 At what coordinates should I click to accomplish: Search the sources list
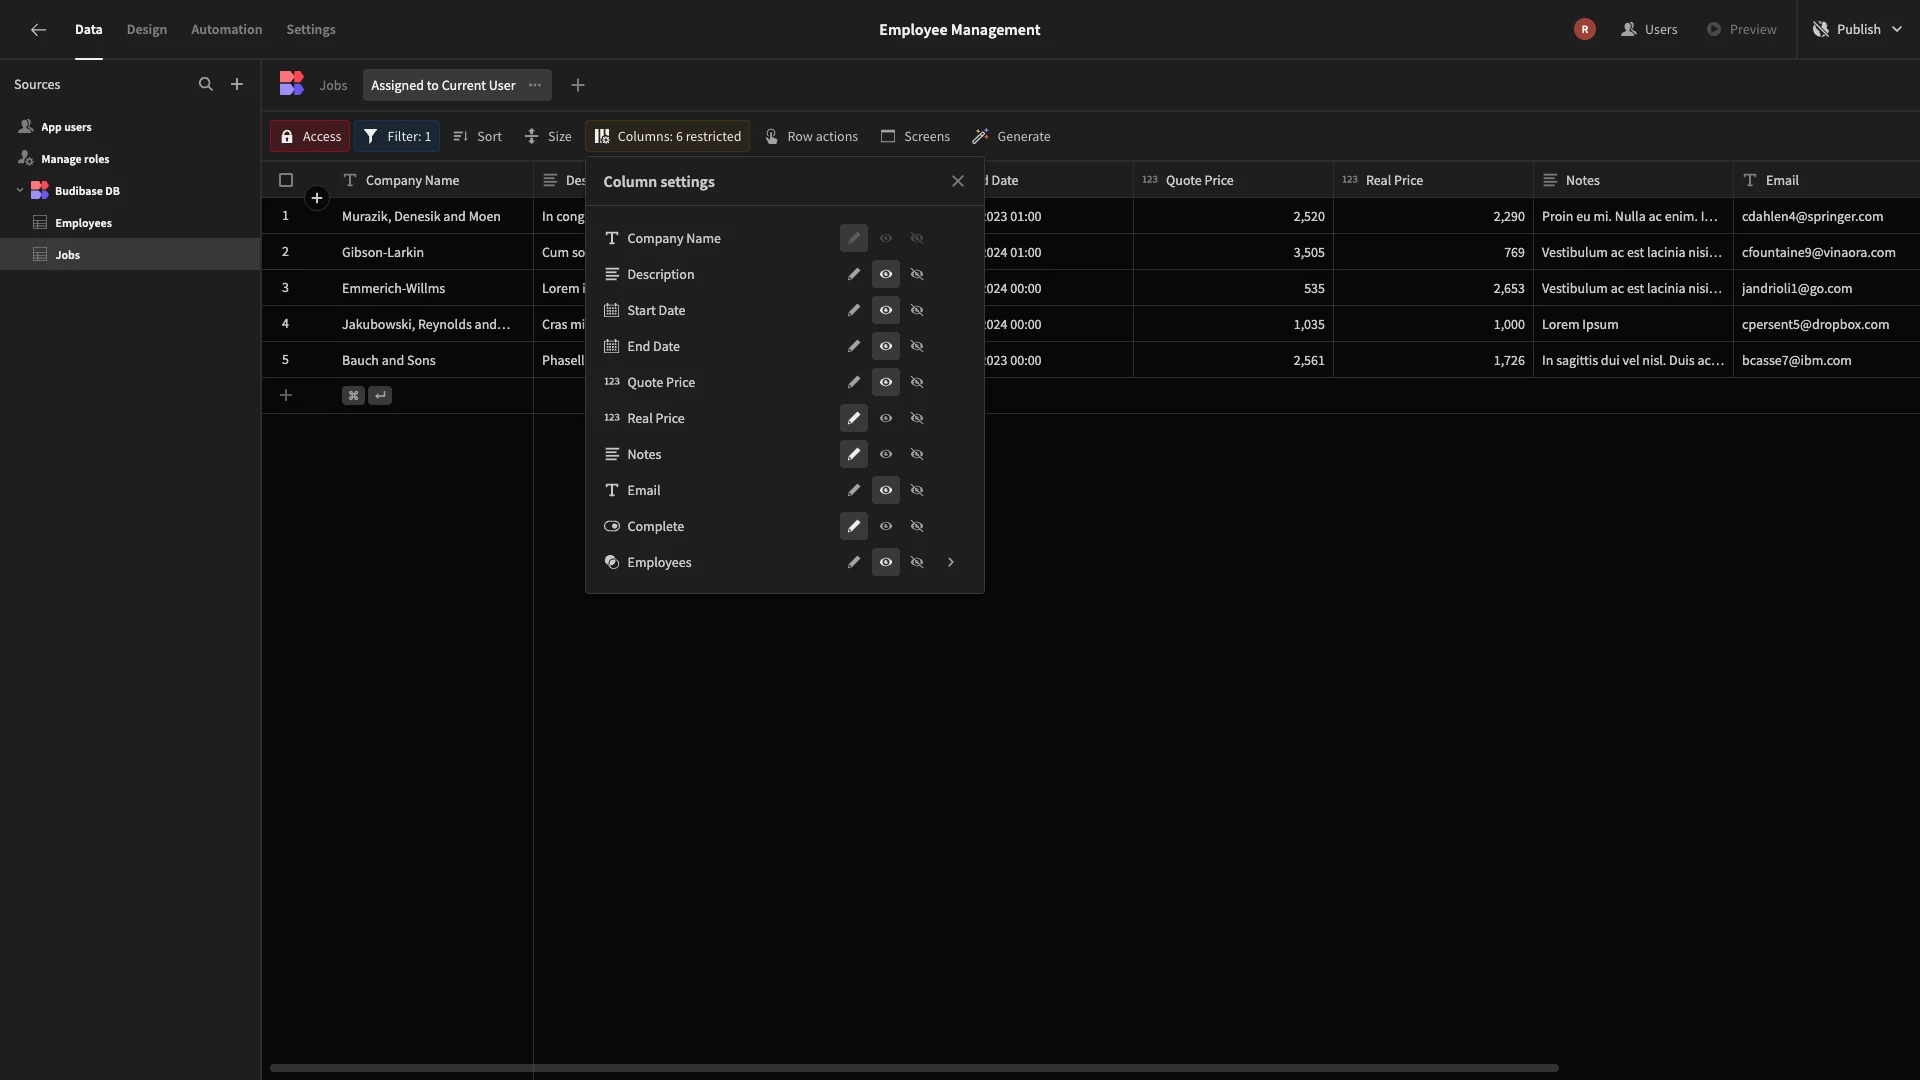tap(206, 84)
